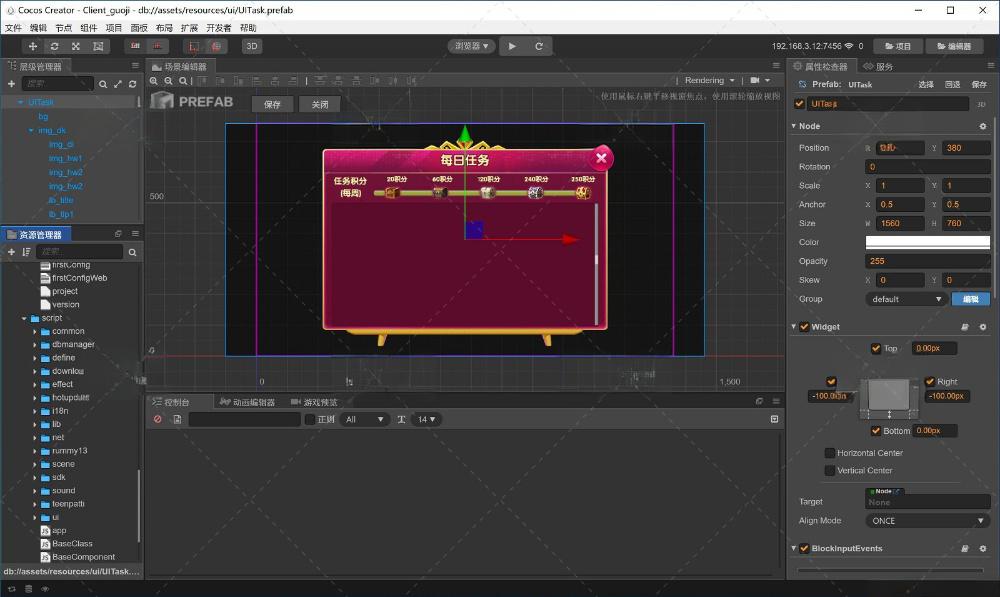The width and height of the screenshot is (1000, 597).
Task: Add a node with the hierarchy plus button
Action: coord(12,84)
